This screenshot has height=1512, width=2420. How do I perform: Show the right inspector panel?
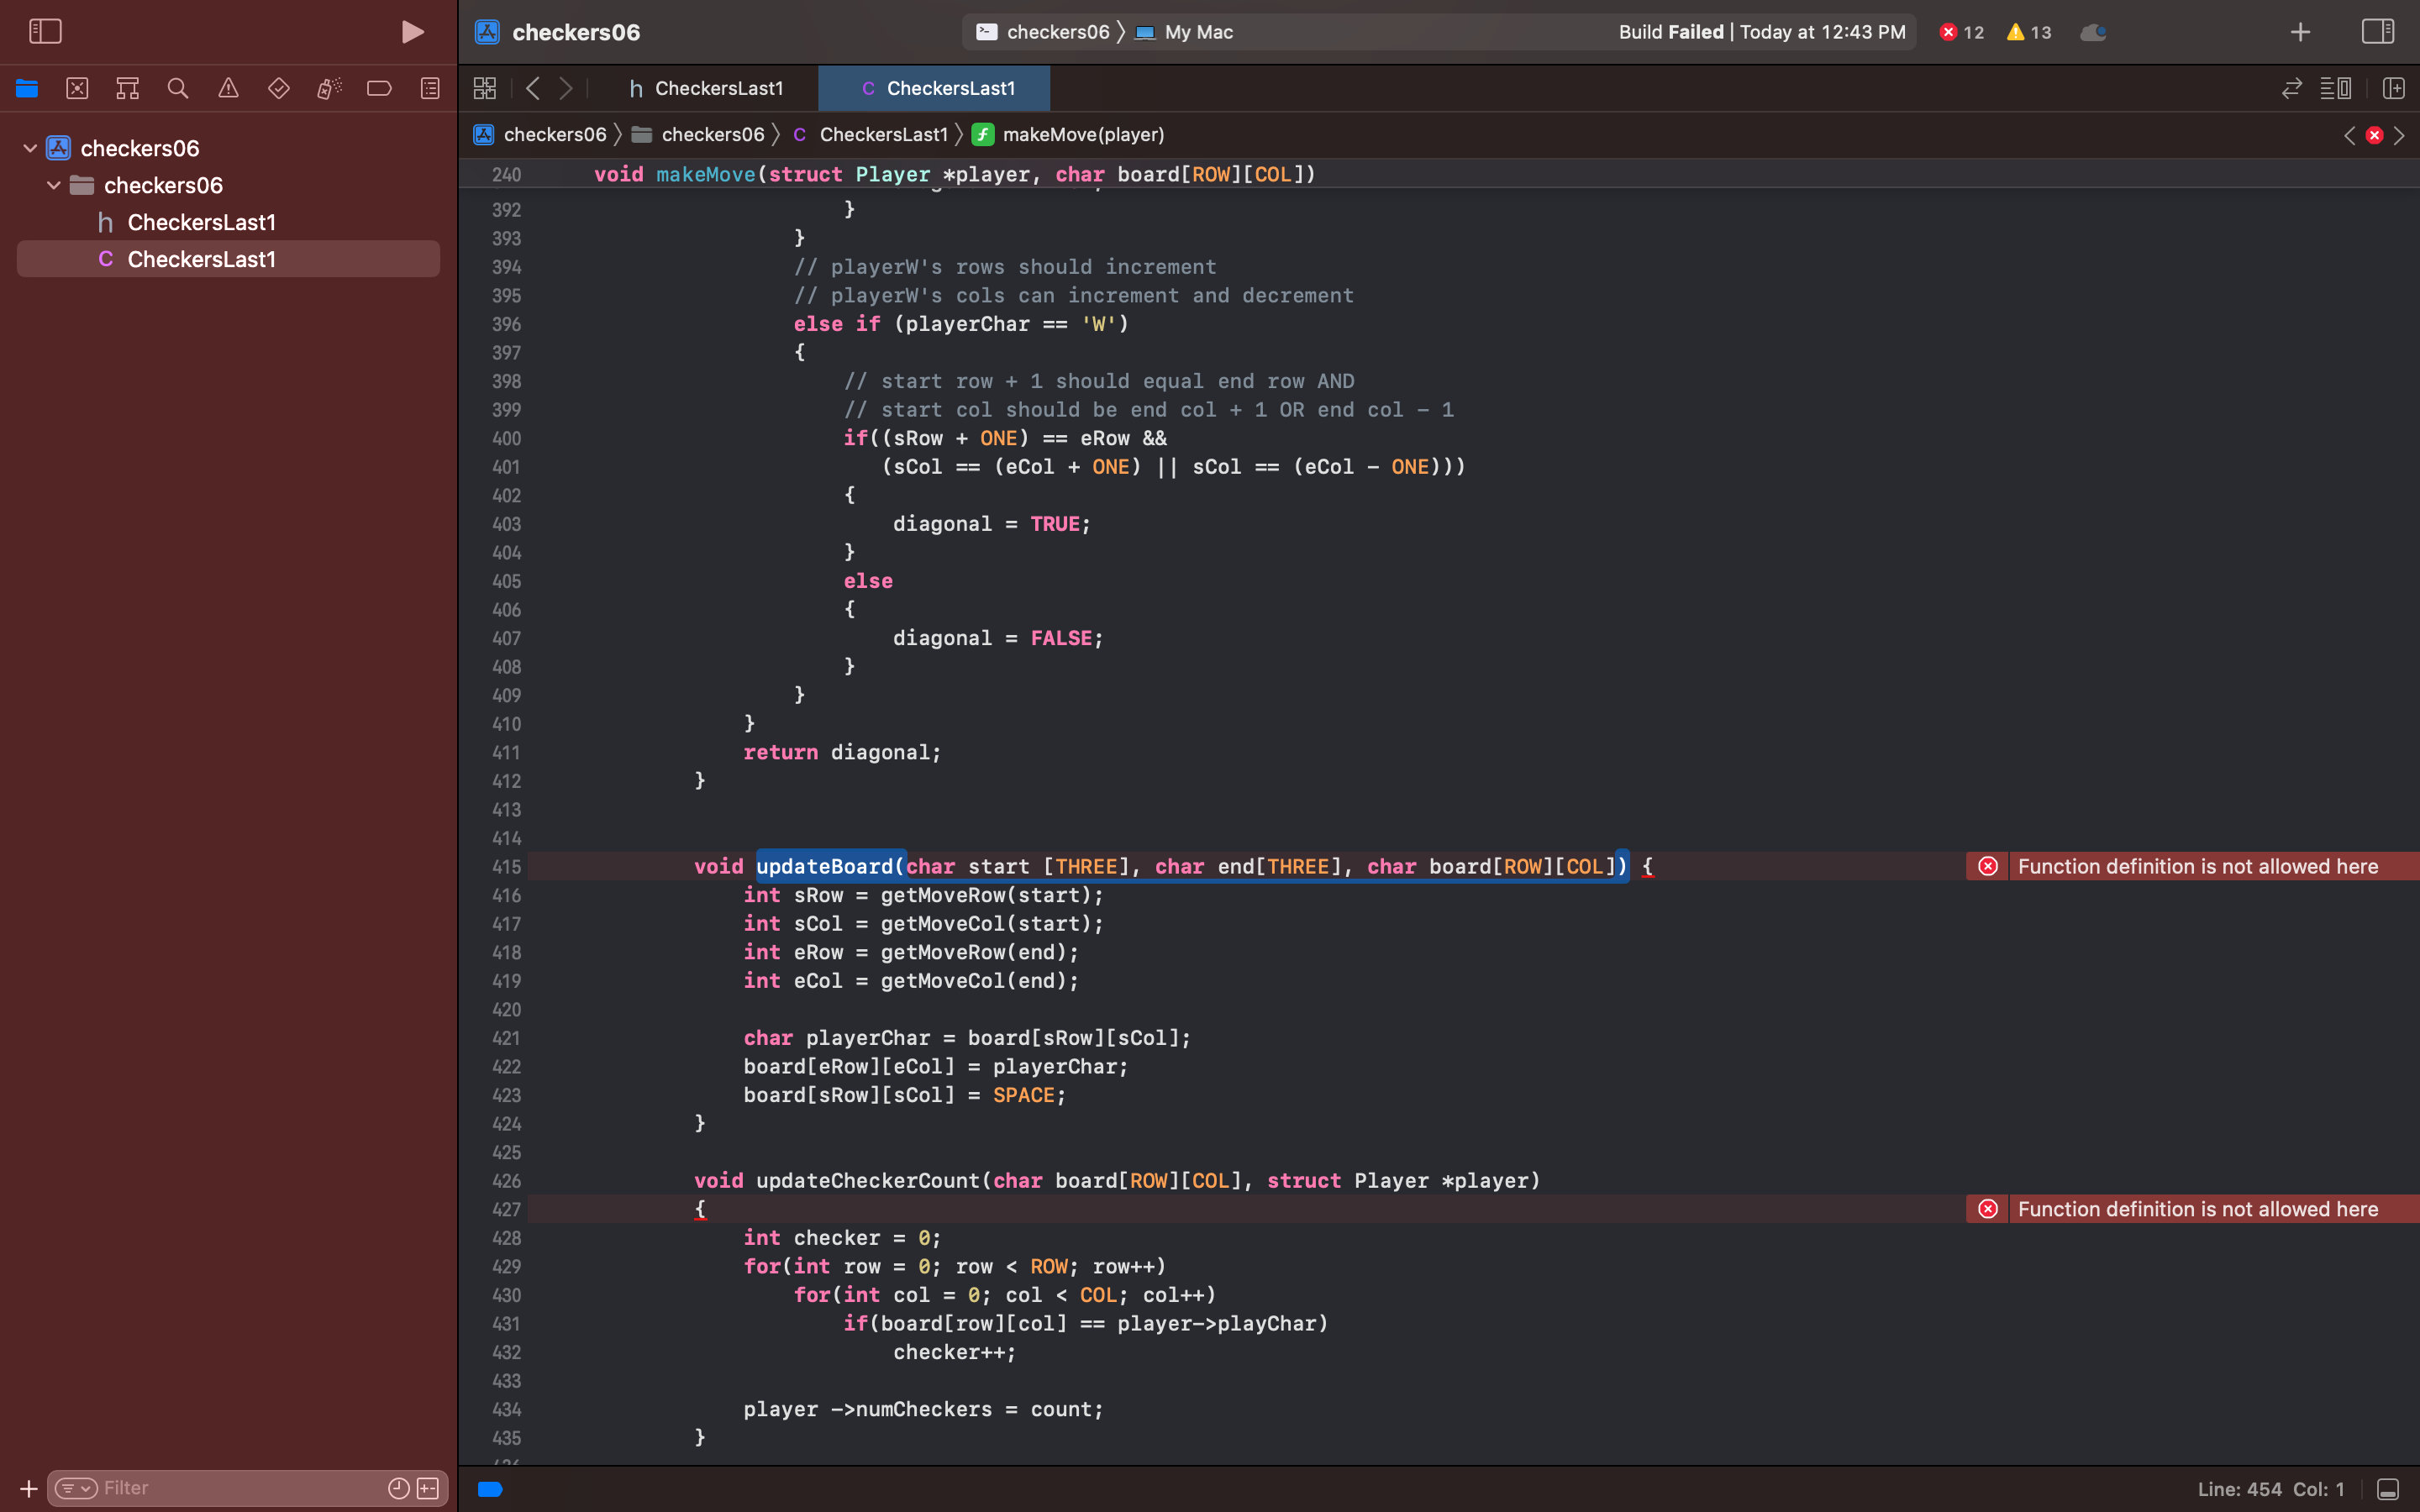coord(2377,31)
